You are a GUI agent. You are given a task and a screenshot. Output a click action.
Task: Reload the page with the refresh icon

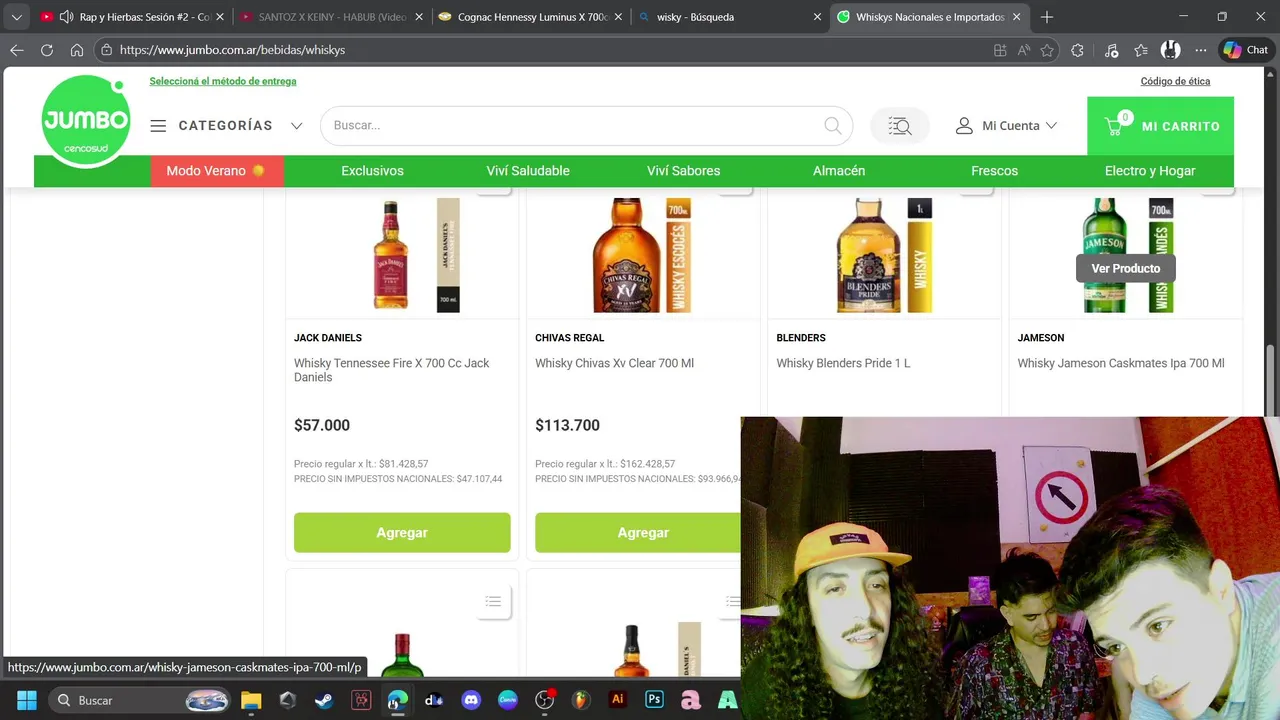(x=47, y=50)
